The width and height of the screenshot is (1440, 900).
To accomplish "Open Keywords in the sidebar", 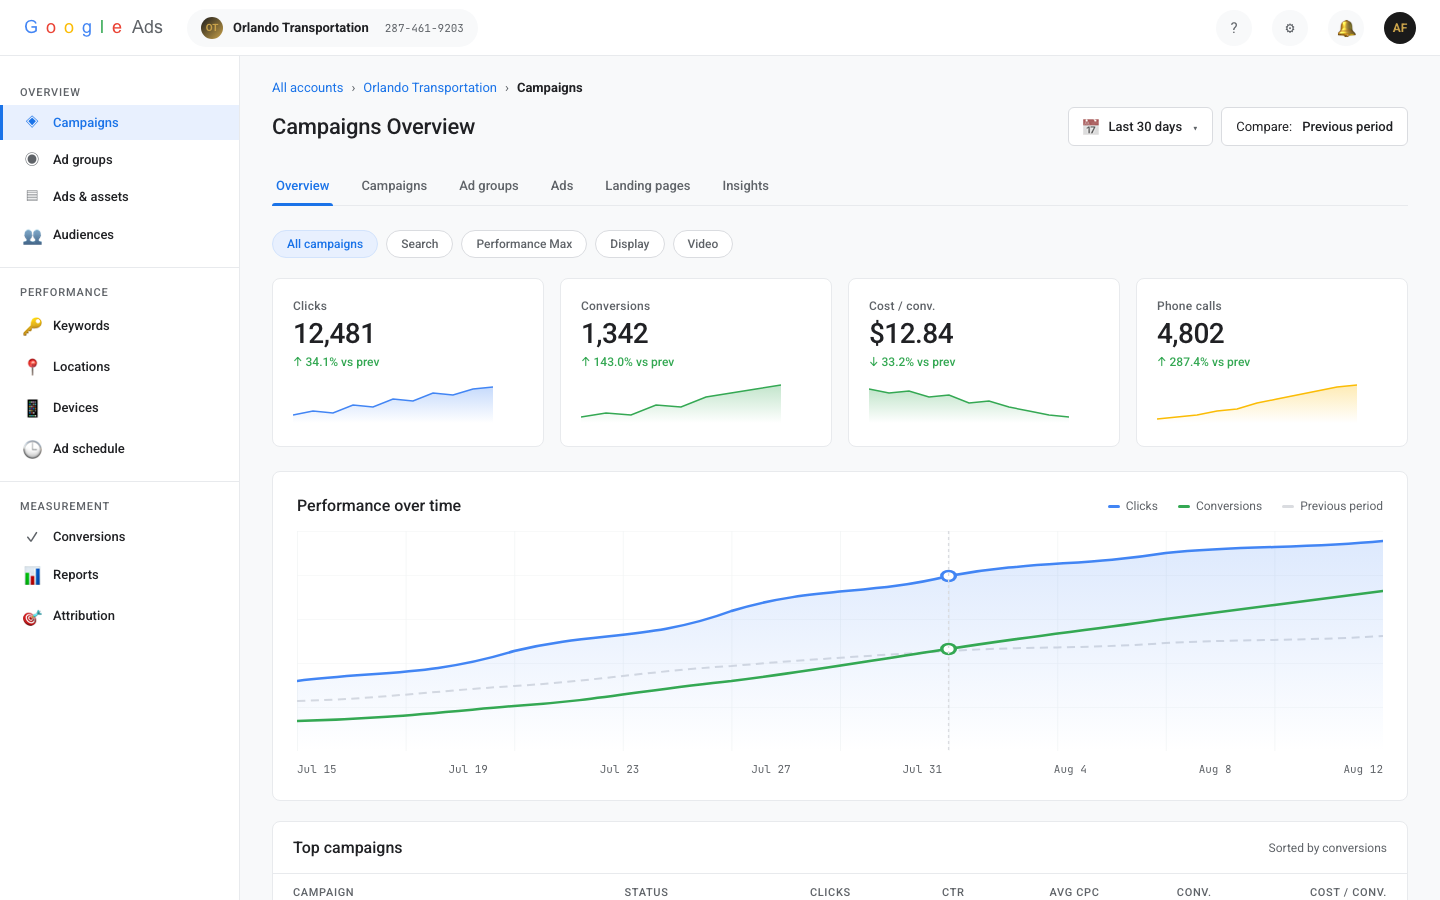I will pyautogui.click(x=120, y=326).
